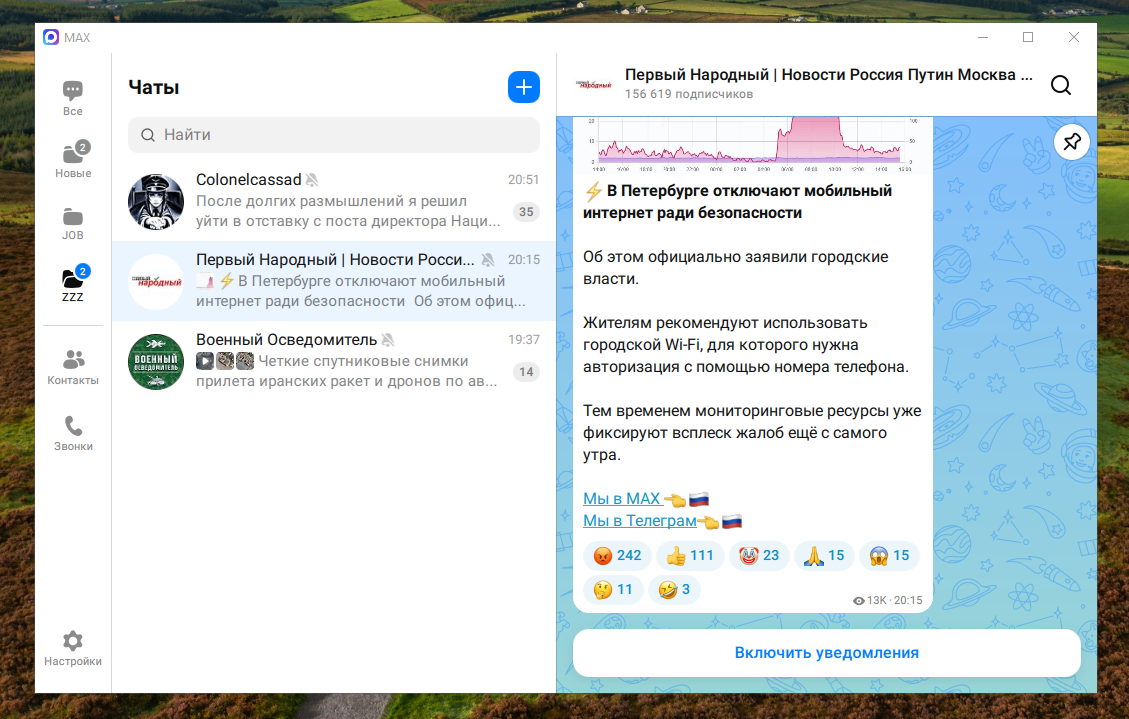Click the Найти search field
1129x719 pixels.
[x=334, y=135]
